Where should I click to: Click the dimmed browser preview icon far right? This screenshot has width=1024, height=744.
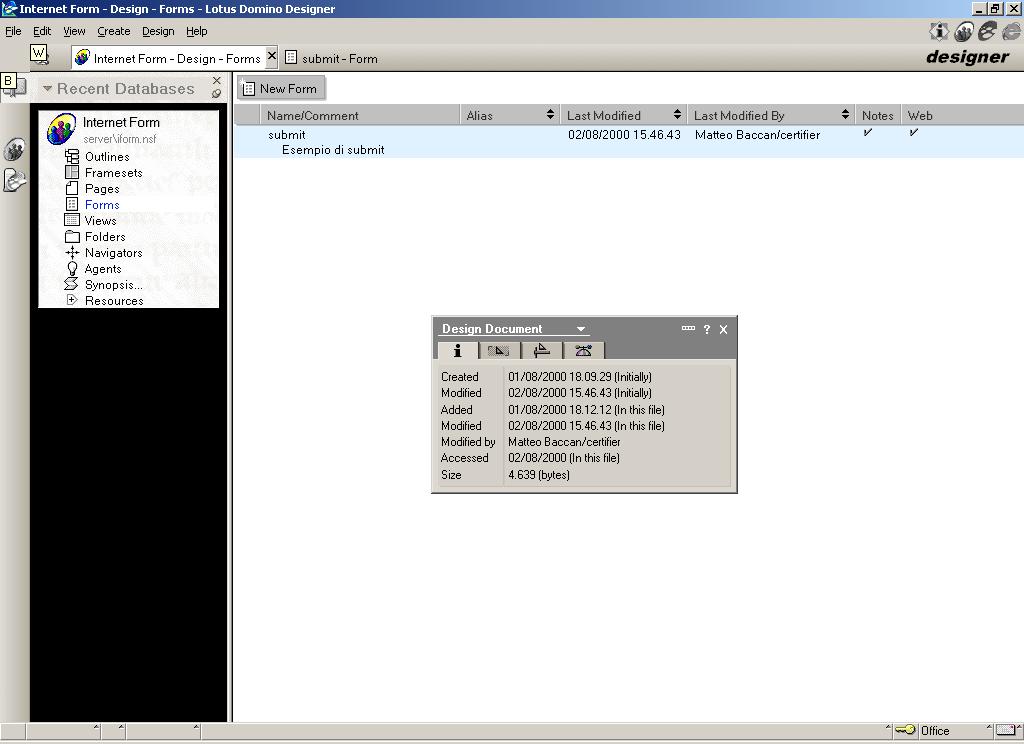tap(1011, 31)
